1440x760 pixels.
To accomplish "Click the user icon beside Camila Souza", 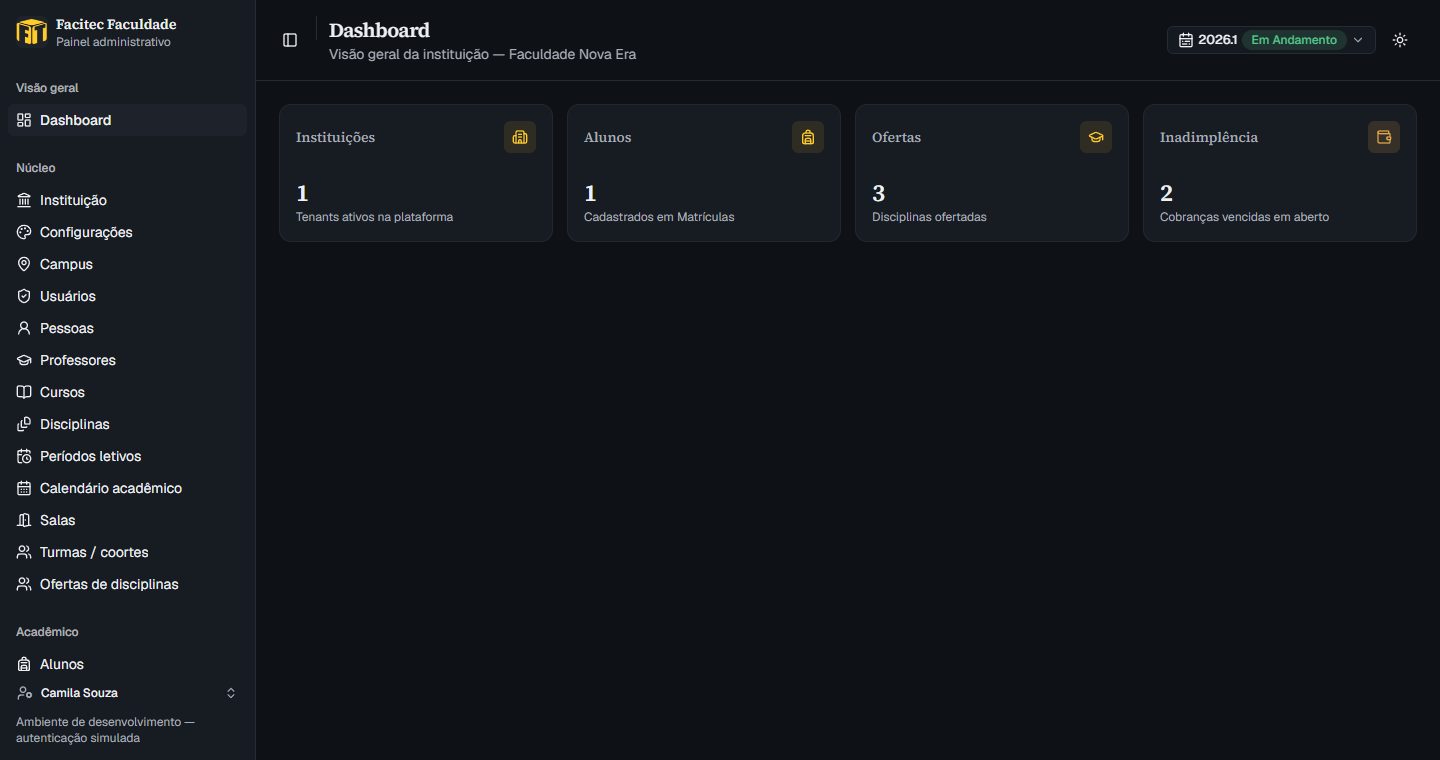I will (x=25, y=693).
